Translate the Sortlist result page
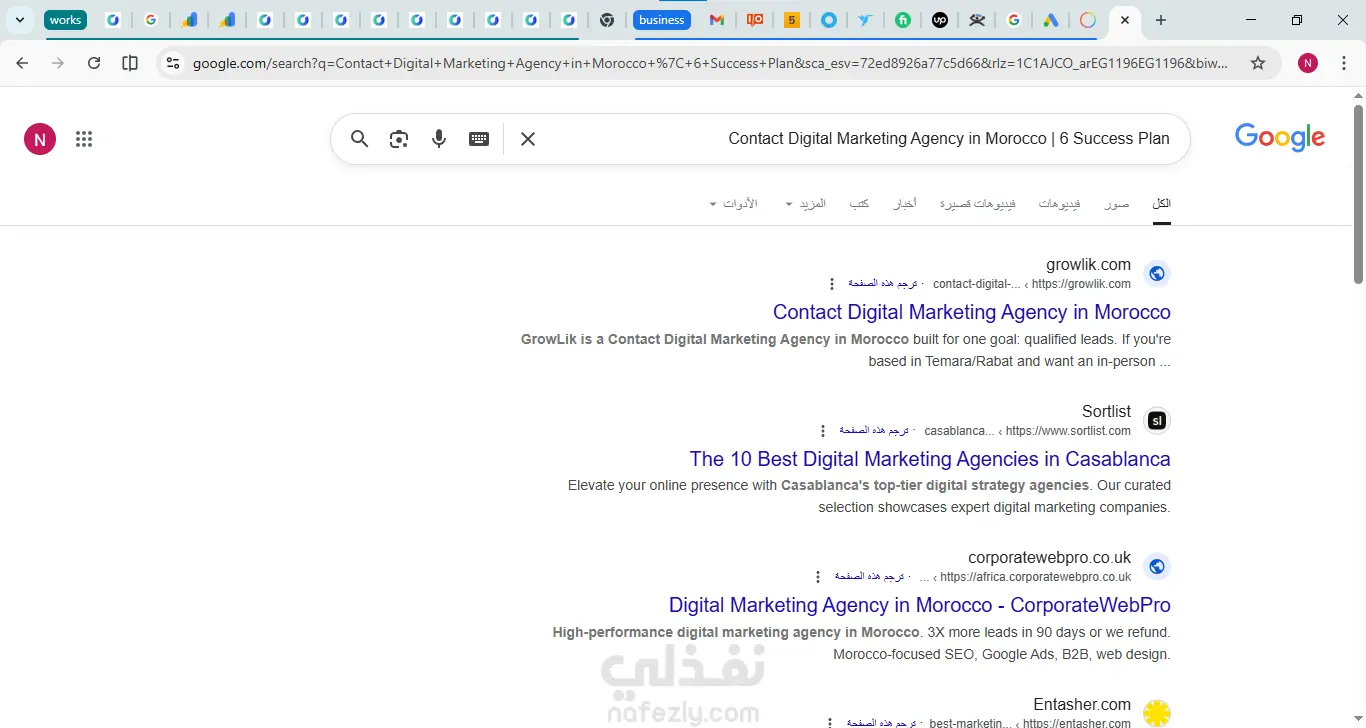1366x728 pixels. pyautogui.click(x=874, y=431)
